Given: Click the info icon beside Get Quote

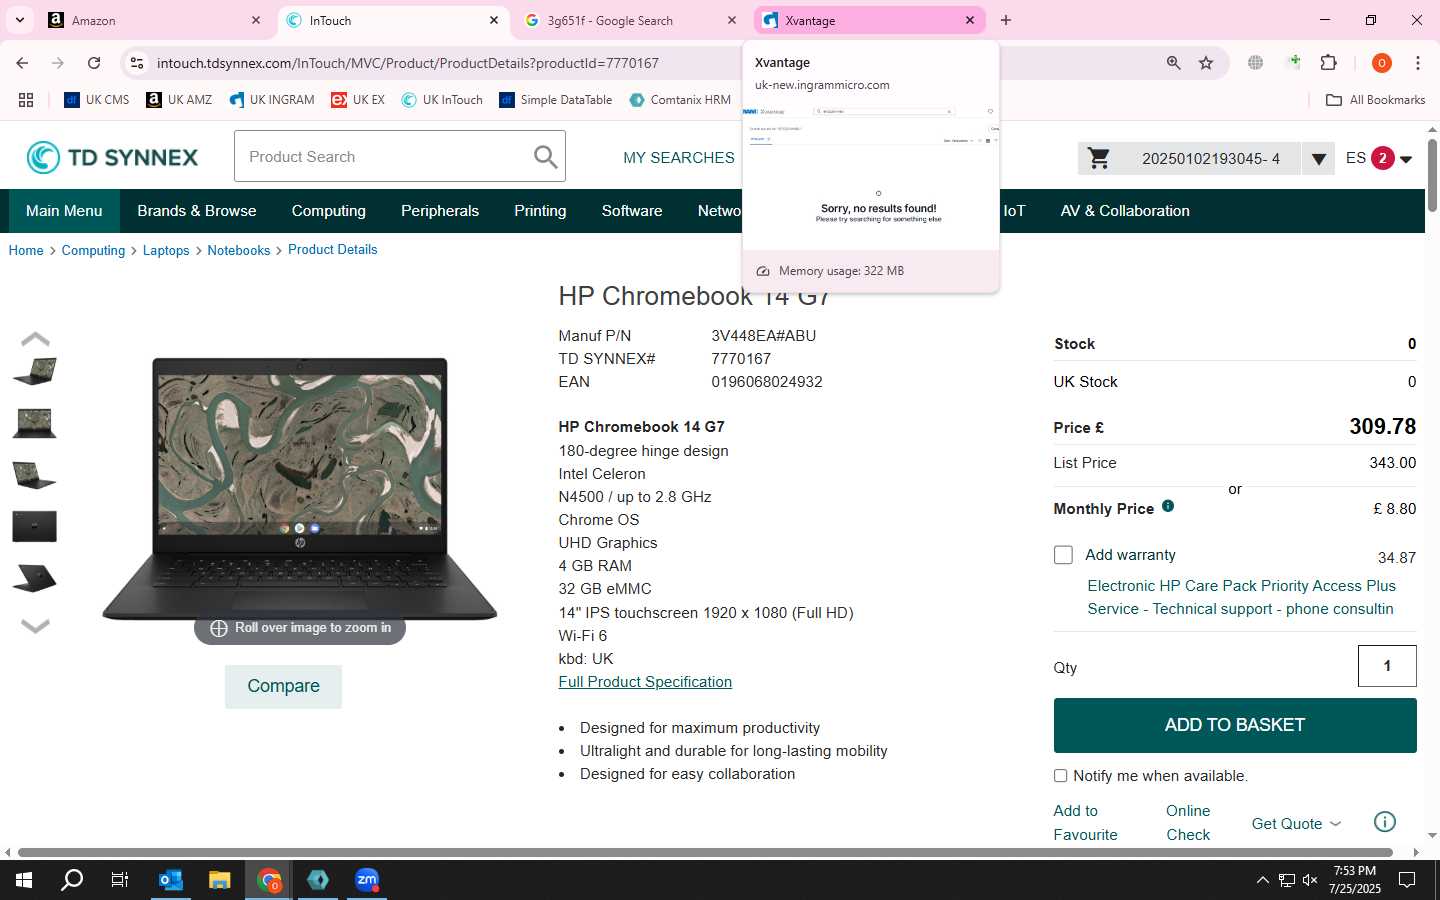Looking at the screenshot, I should coord(1384,822).
